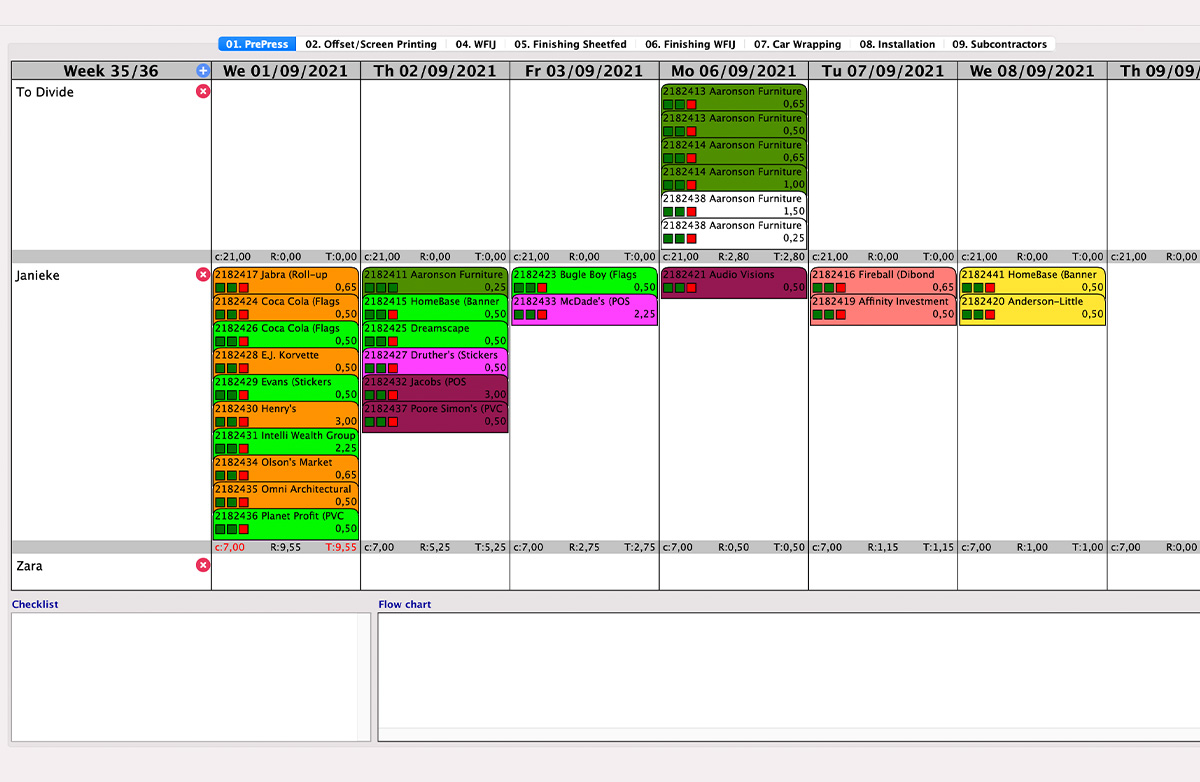The width and height of the screenshot is (1200, 782).
Task: Switch to the 01. PrePress tab
Action: click(257, 44)
